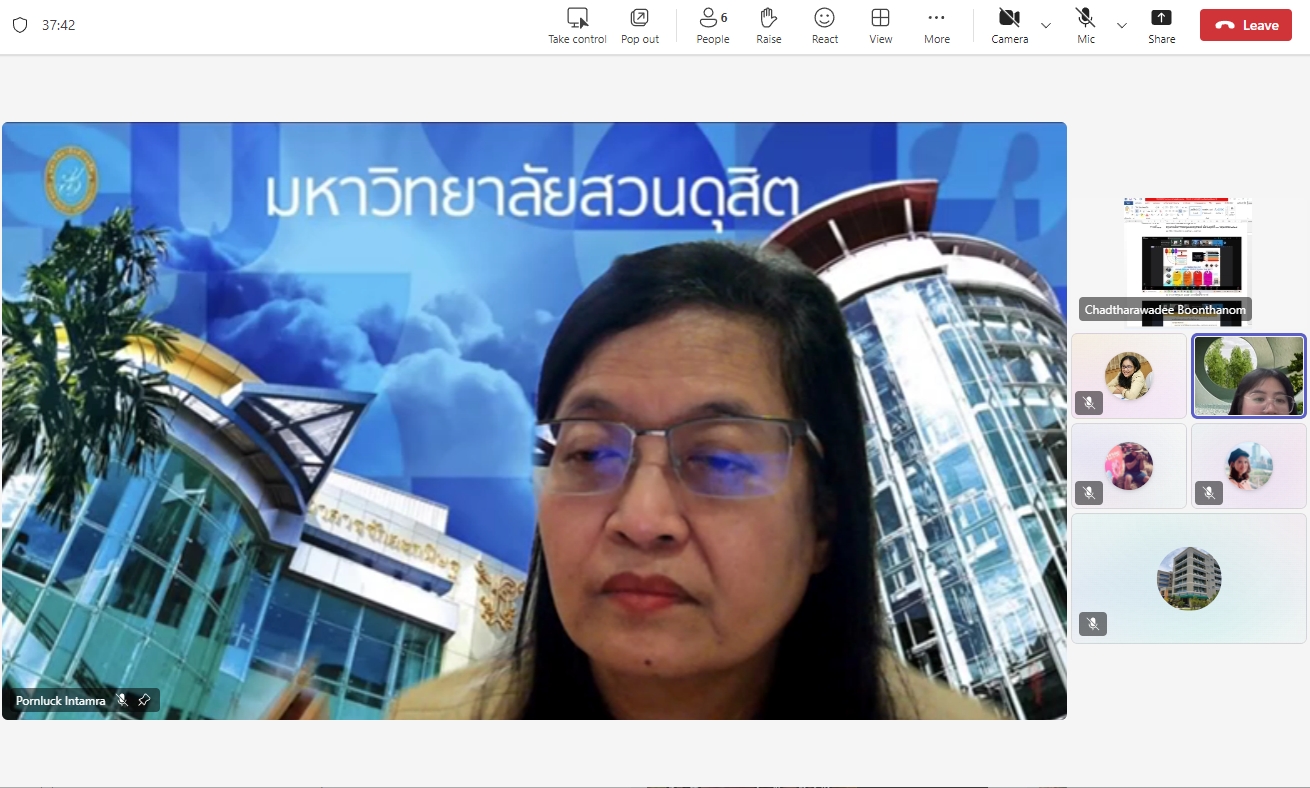Unpin Pornluck Intamra's video

[144, 700]
